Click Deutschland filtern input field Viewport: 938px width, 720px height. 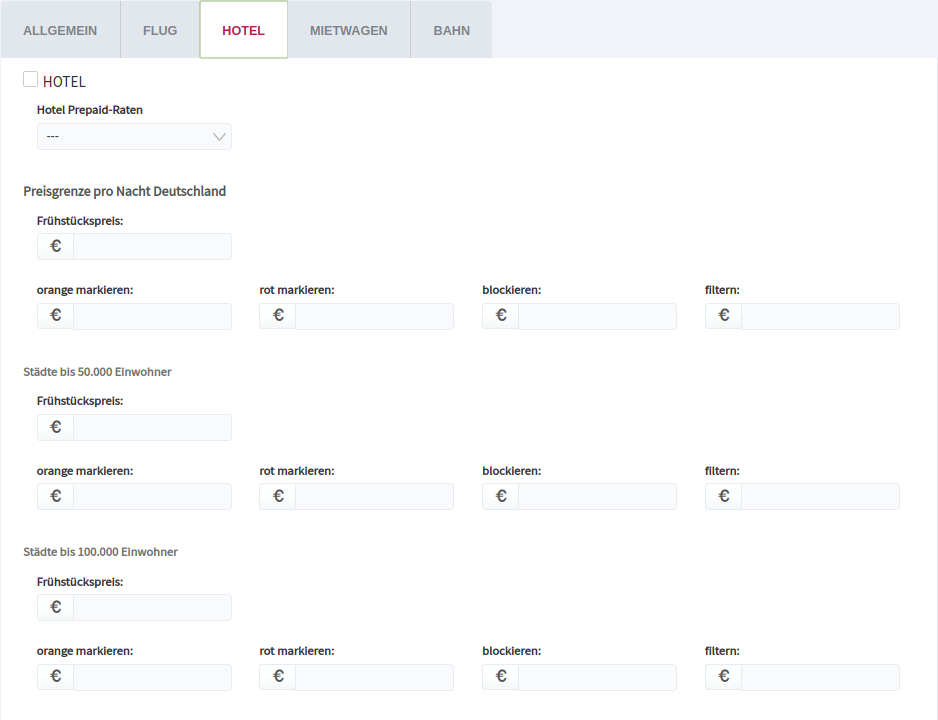[820, 316]
